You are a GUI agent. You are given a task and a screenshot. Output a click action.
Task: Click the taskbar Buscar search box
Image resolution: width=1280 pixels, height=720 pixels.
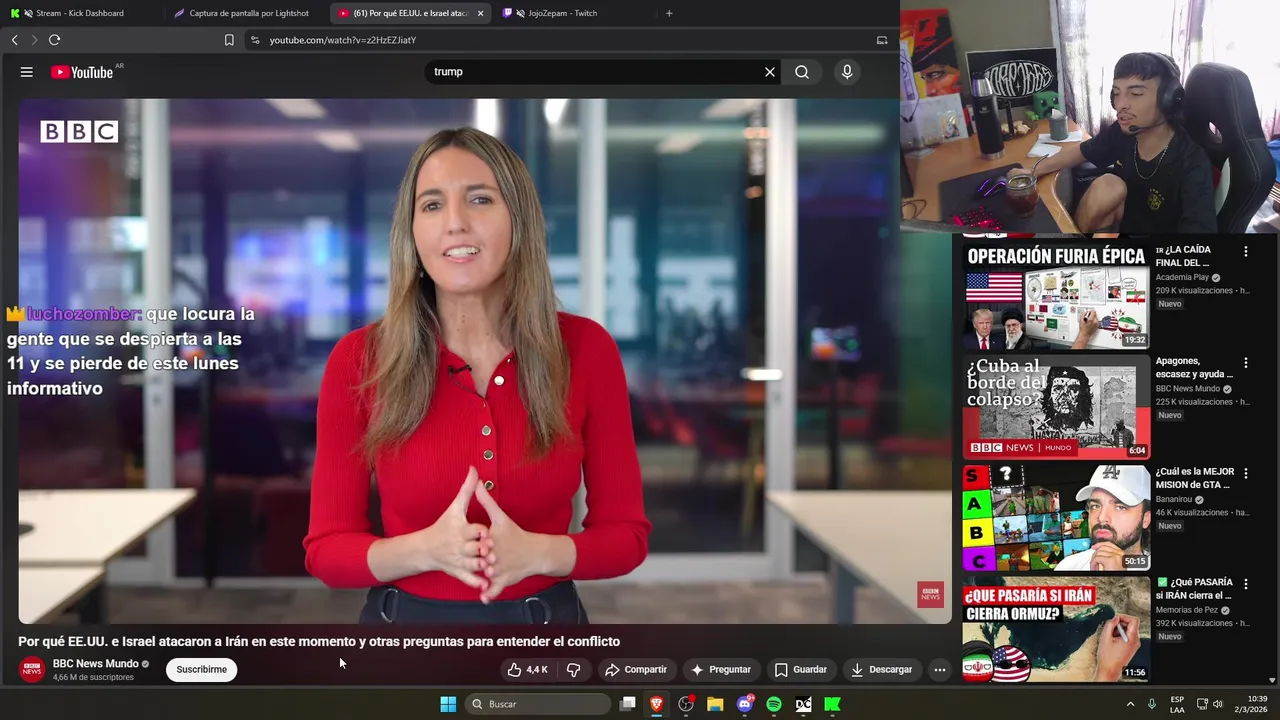tap(538, 704)
